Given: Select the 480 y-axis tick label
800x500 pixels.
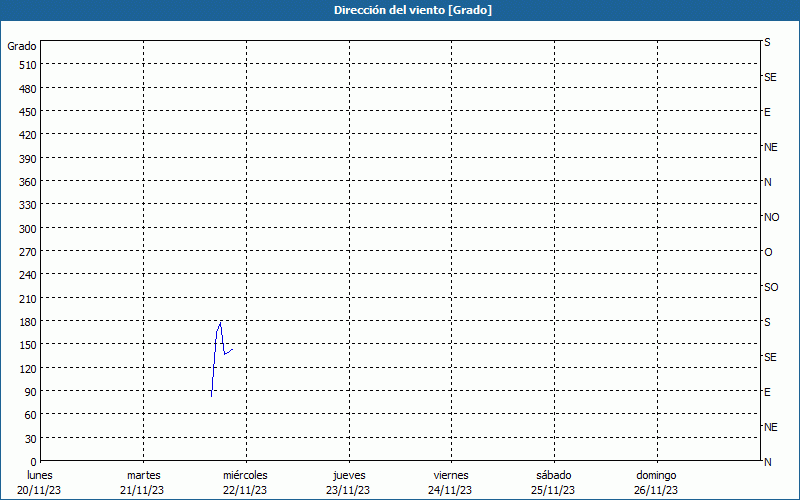Looking at the screenshot, I should 28,89.
